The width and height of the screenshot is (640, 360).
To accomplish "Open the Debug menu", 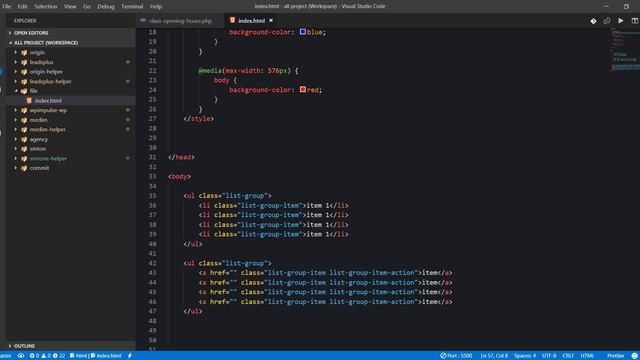I will point(106,7).
